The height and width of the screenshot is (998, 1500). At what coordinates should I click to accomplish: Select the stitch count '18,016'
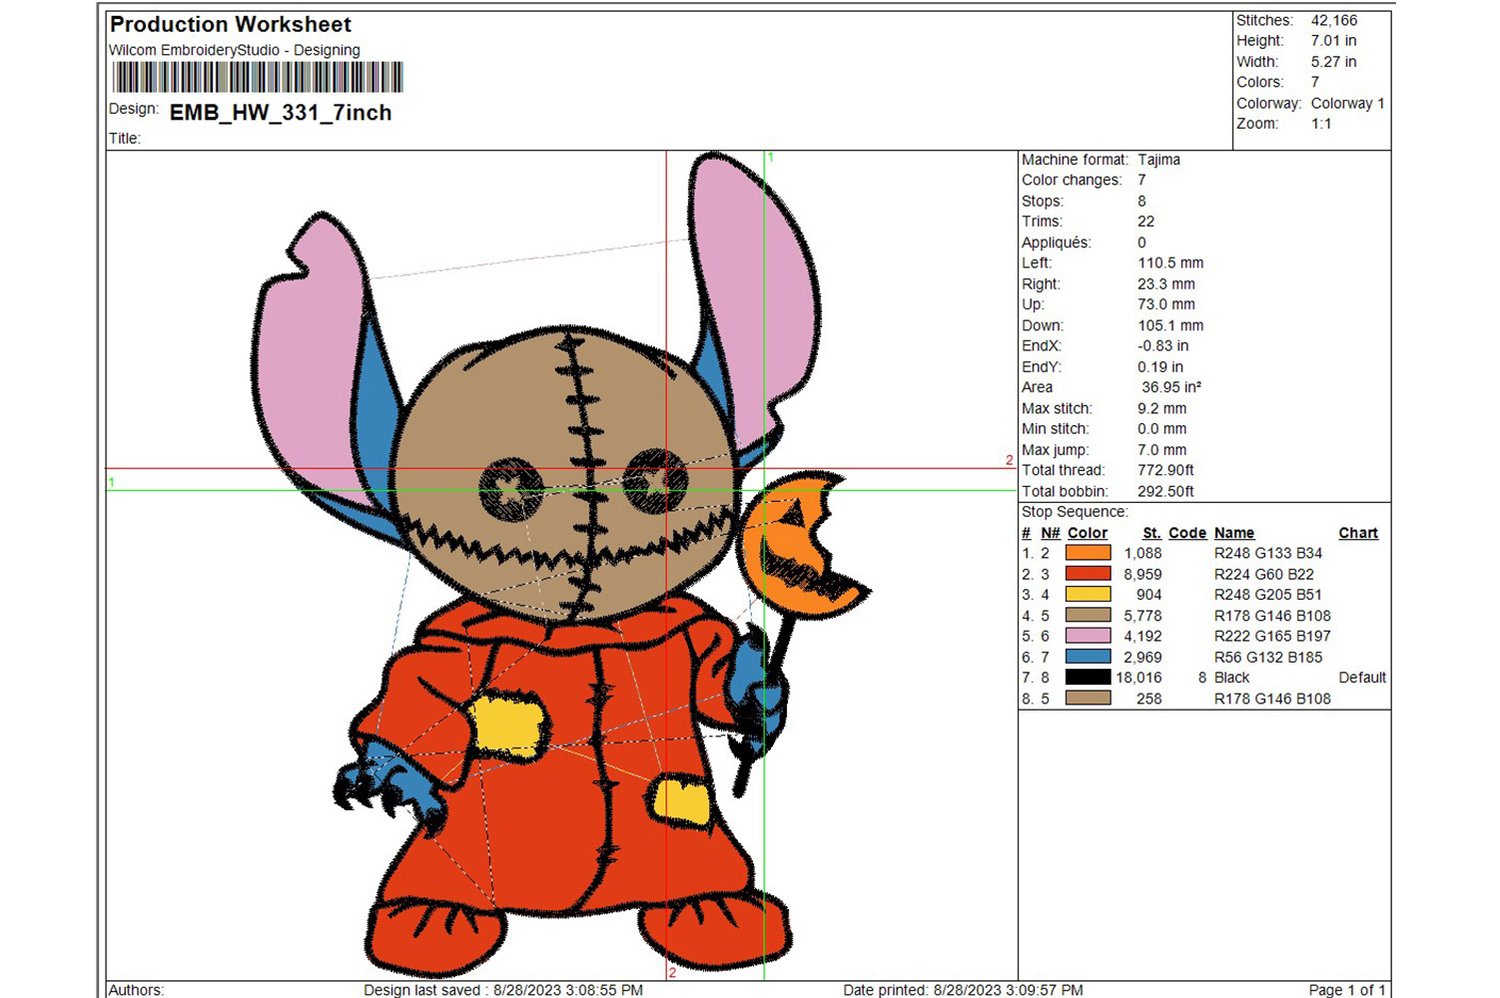[1139, 677]
